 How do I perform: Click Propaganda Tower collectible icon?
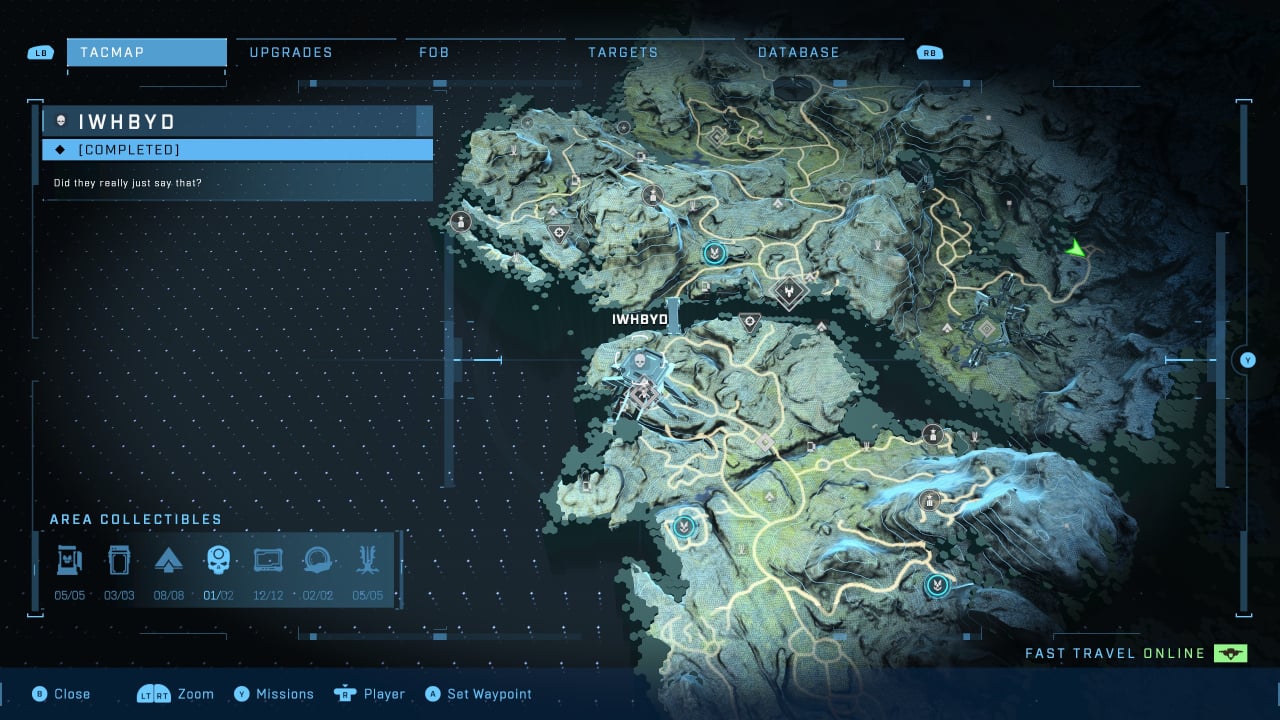coord(69,561)
